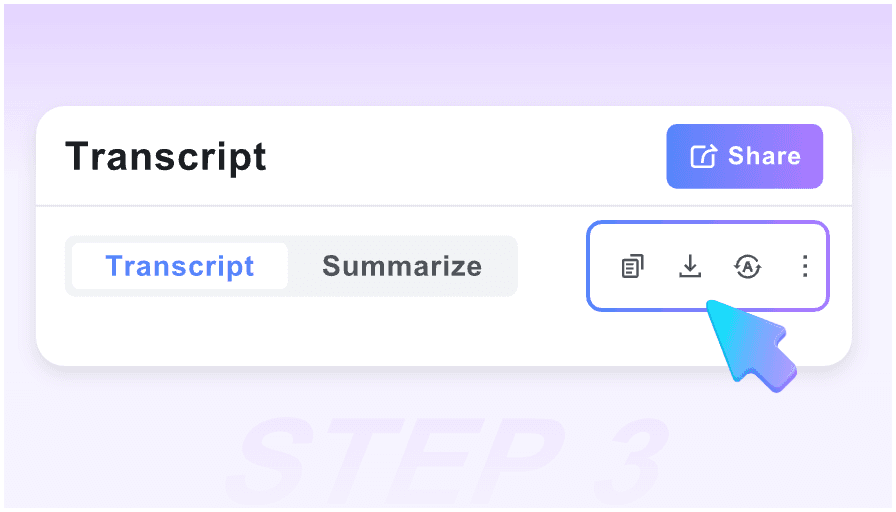Click the word Share on the button
The height and width of the screenshot is (512, 896).
tap(764, 156)
